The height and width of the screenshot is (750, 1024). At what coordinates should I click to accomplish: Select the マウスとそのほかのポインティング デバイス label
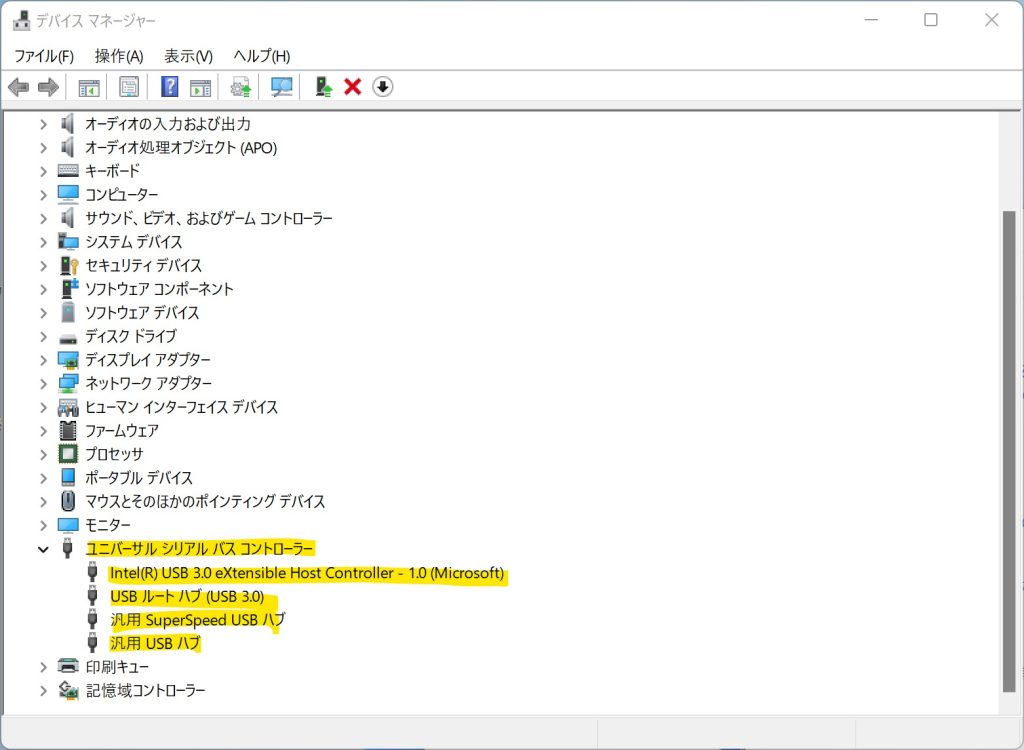coord(205,501)
